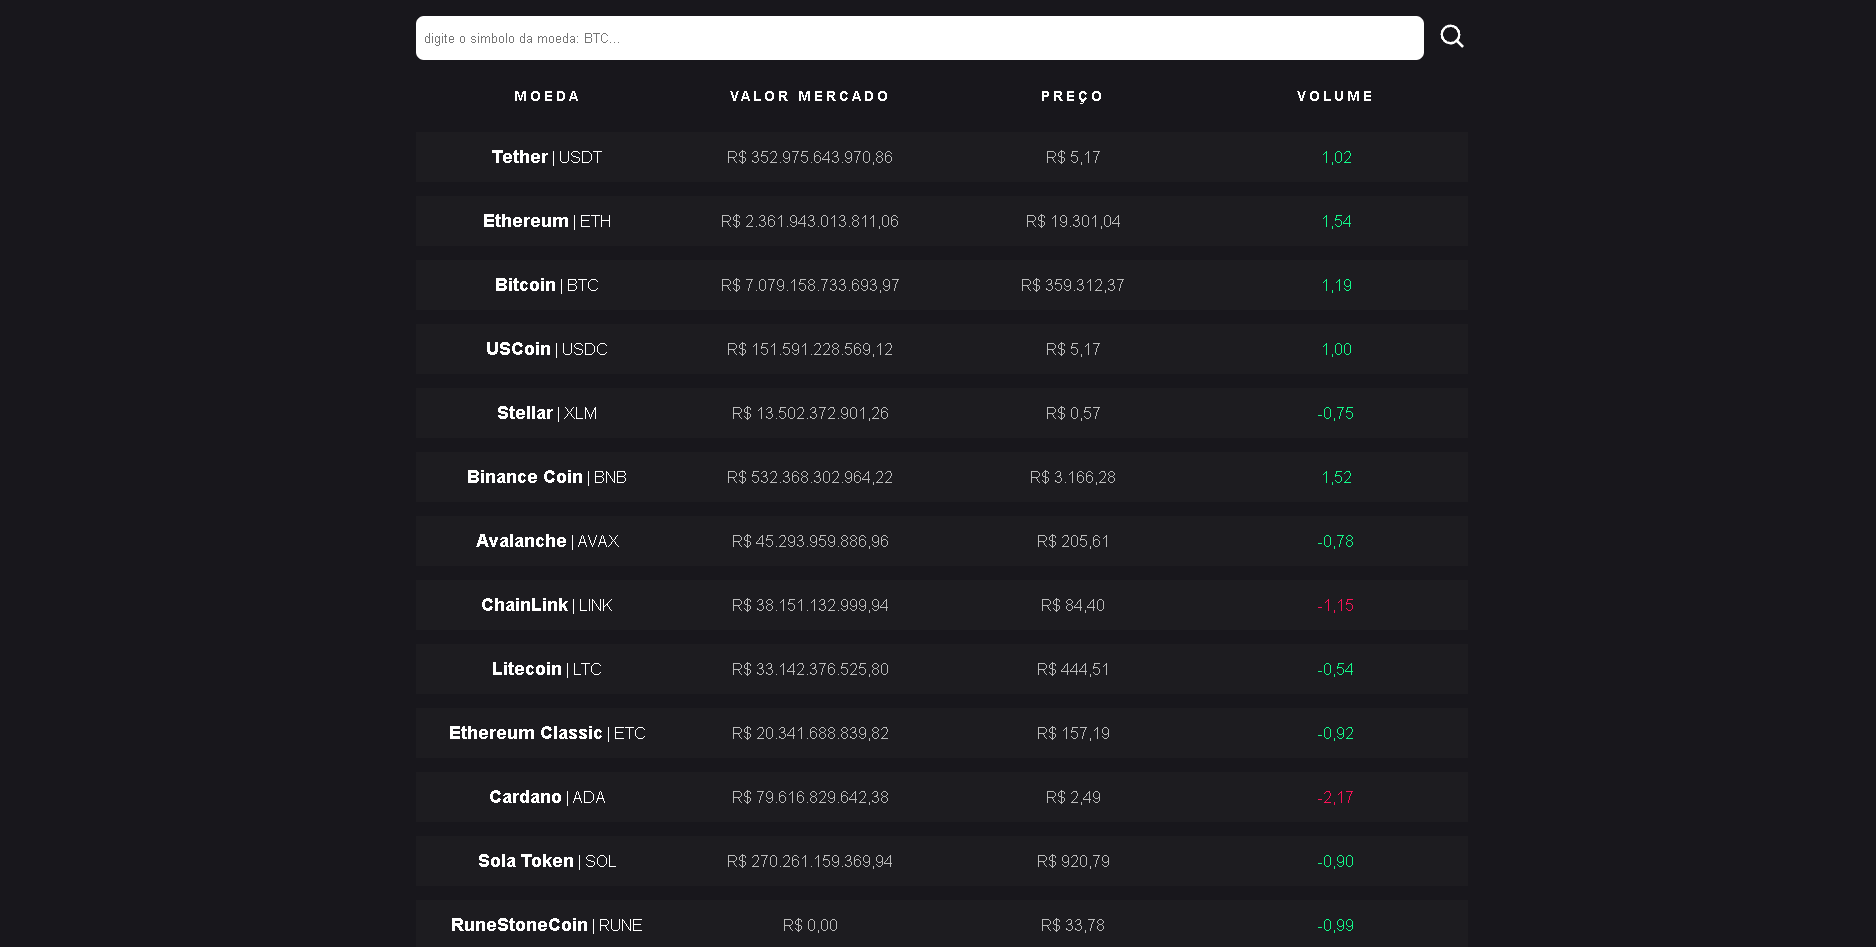The height and width of the screenshot is (947, 1876).
Task: Click Litecoin market value R$ 33.142.376.525,80
Action: (x=810, y=669)
